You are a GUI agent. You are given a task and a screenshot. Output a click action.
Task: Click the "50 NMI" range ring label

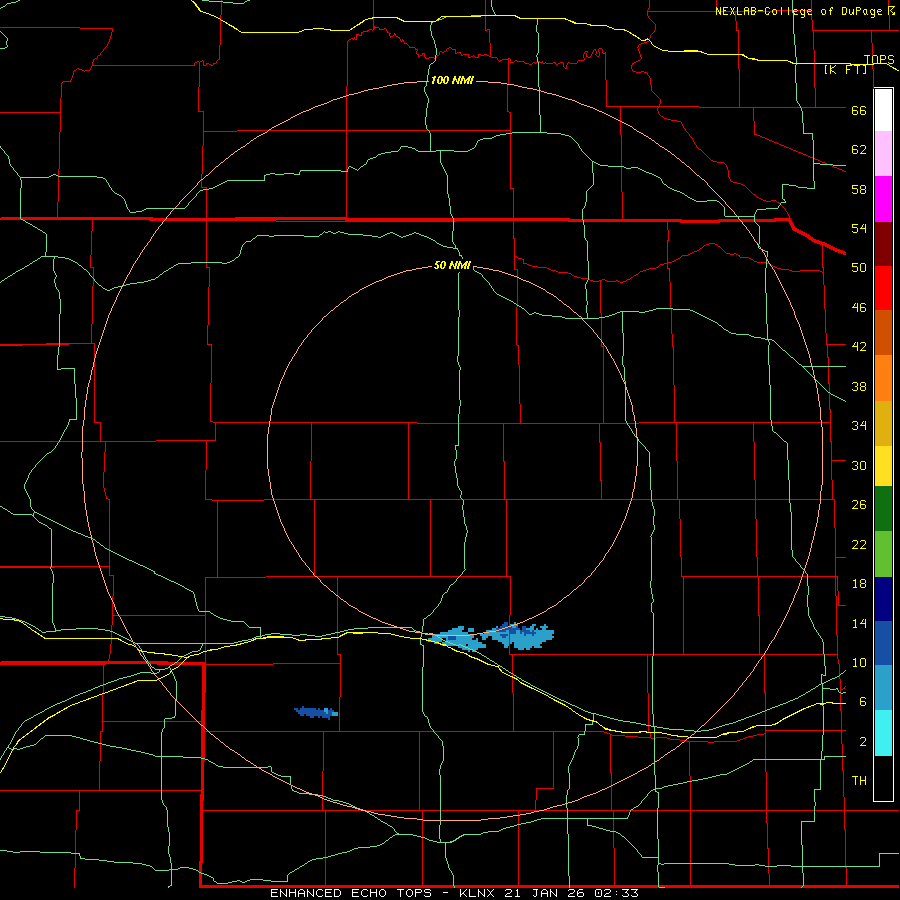[452, 265]
